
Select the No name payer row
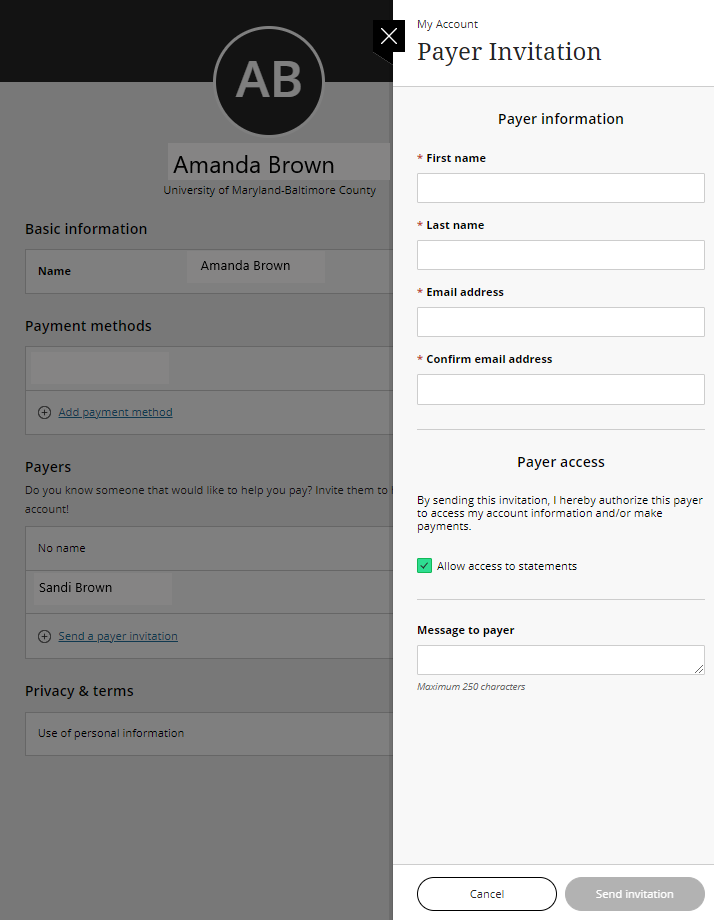click(x=209, y=548)
